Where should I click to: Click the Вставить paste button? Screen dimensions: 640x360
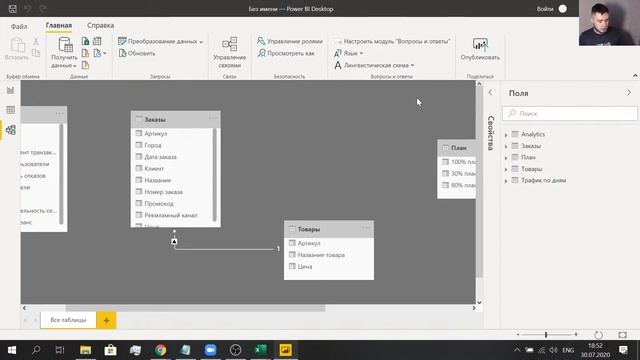(17, 49)
